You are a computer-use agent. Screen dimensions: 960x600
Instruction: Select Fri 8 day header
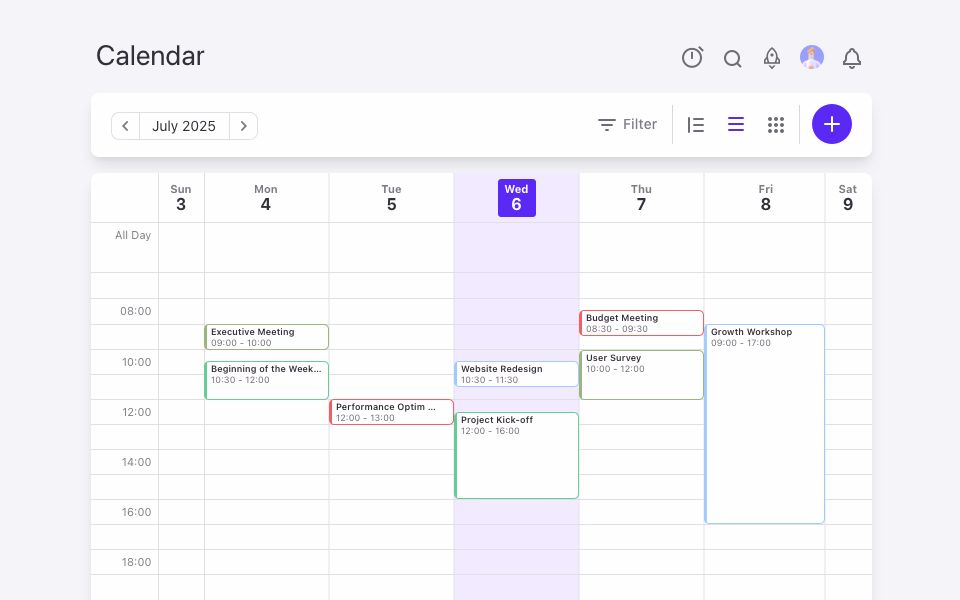pos(765,198)
